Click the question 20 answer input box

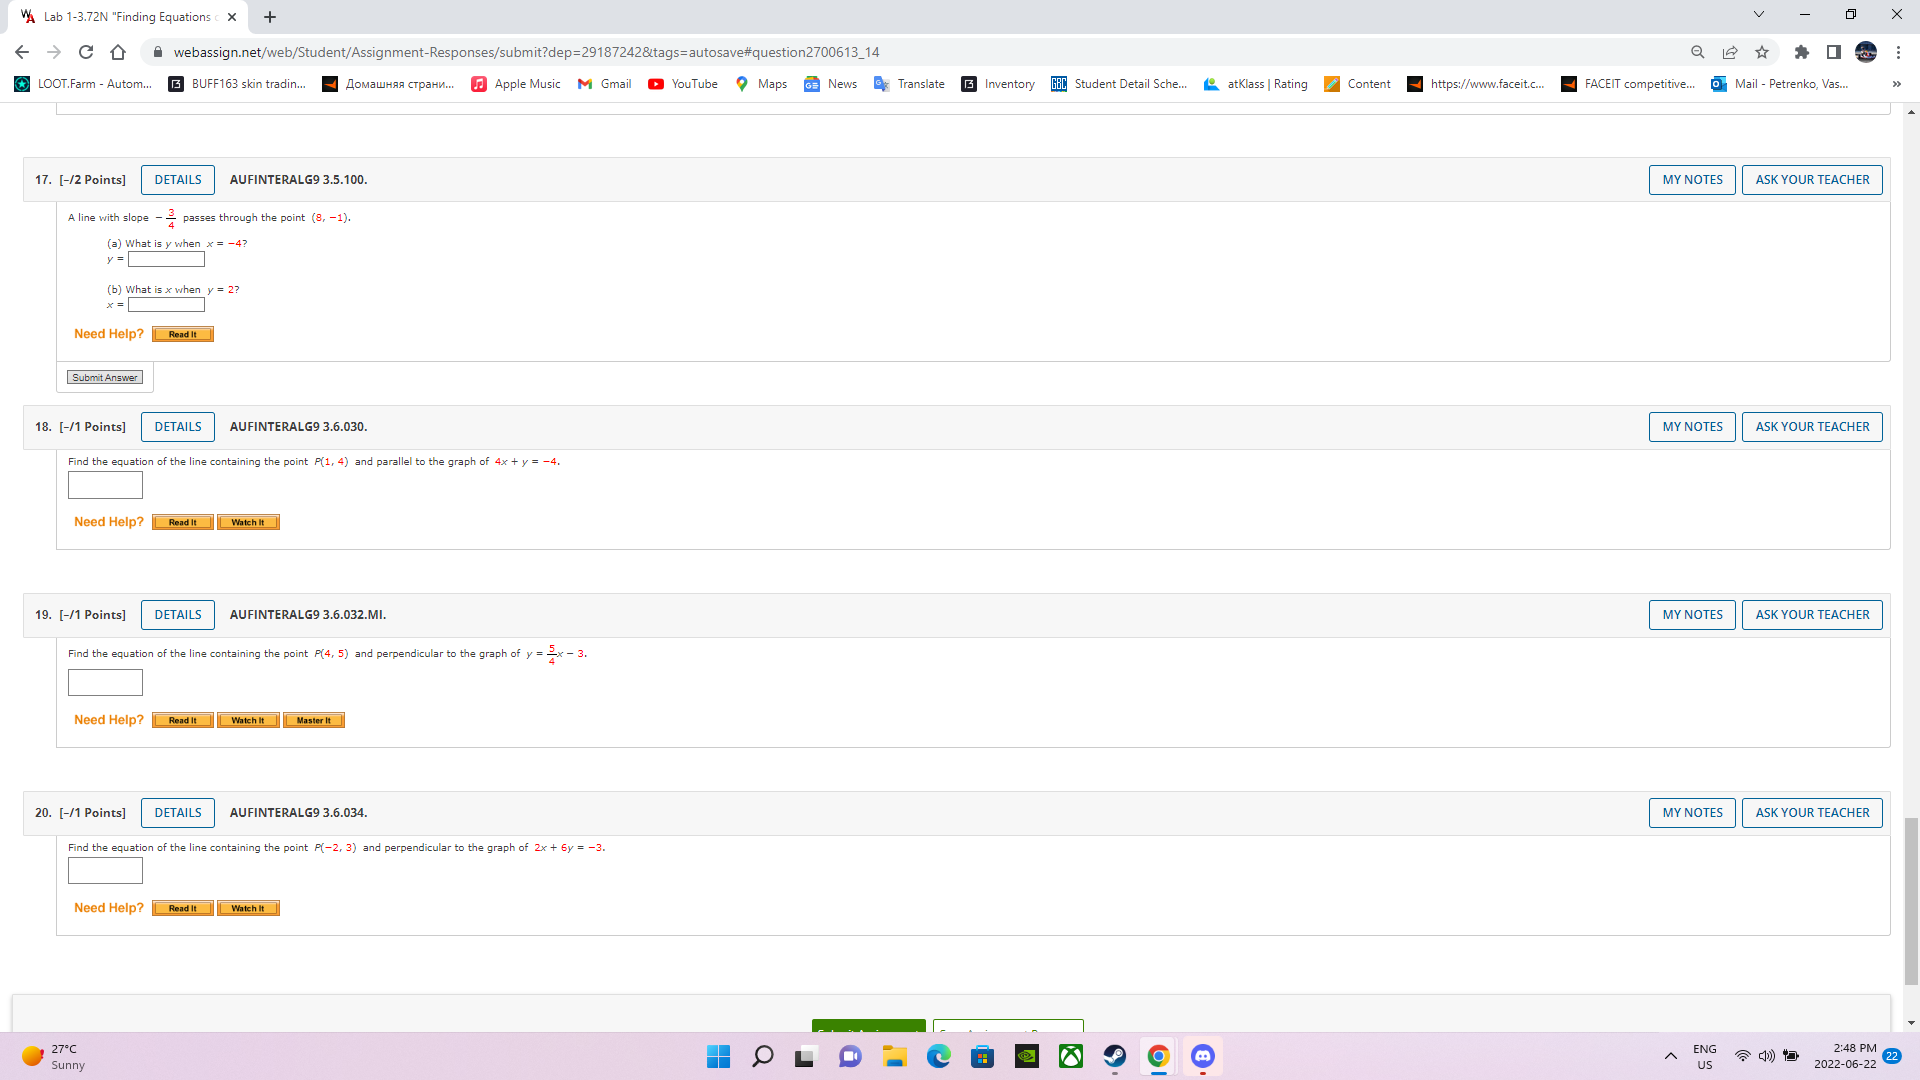105,871
